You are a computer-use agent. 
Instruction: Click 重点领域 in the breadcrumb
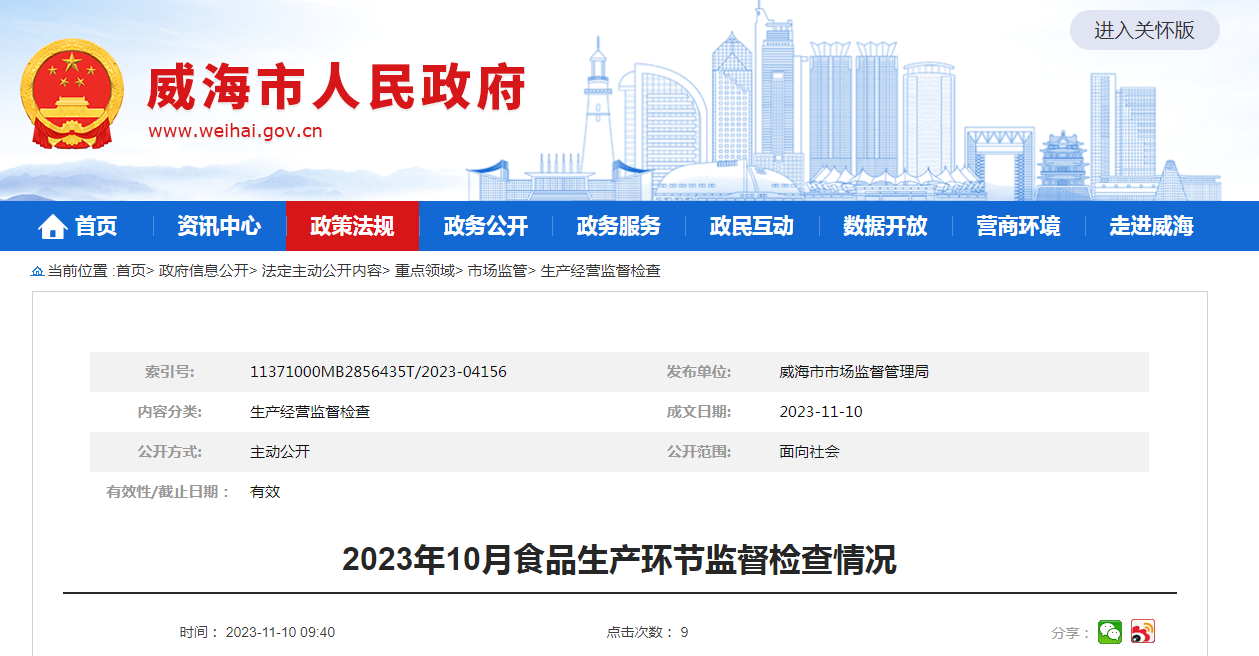[x=424, y=271]
